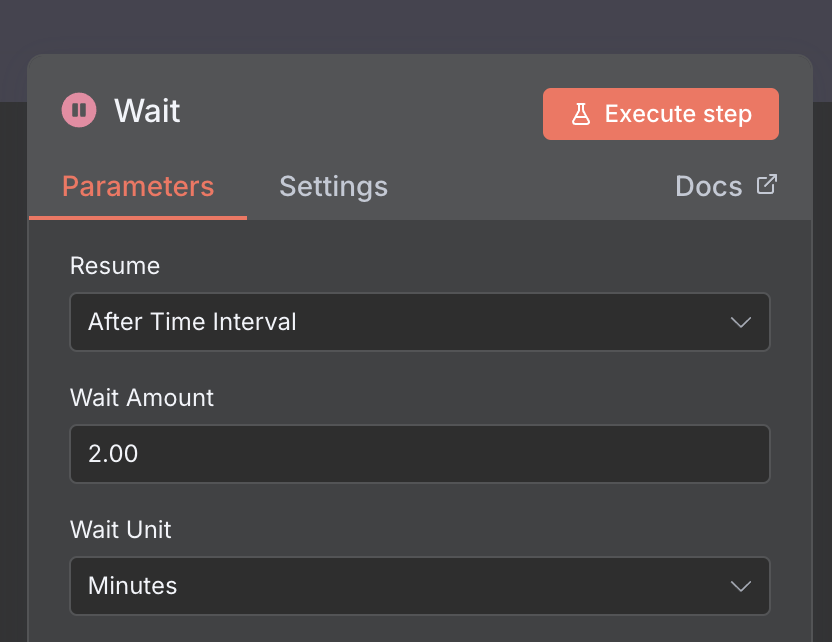Click the dimmed backdrop above the Wait panel
The height and width of the screenshot is (642, 832).
[x=416, y=25]
